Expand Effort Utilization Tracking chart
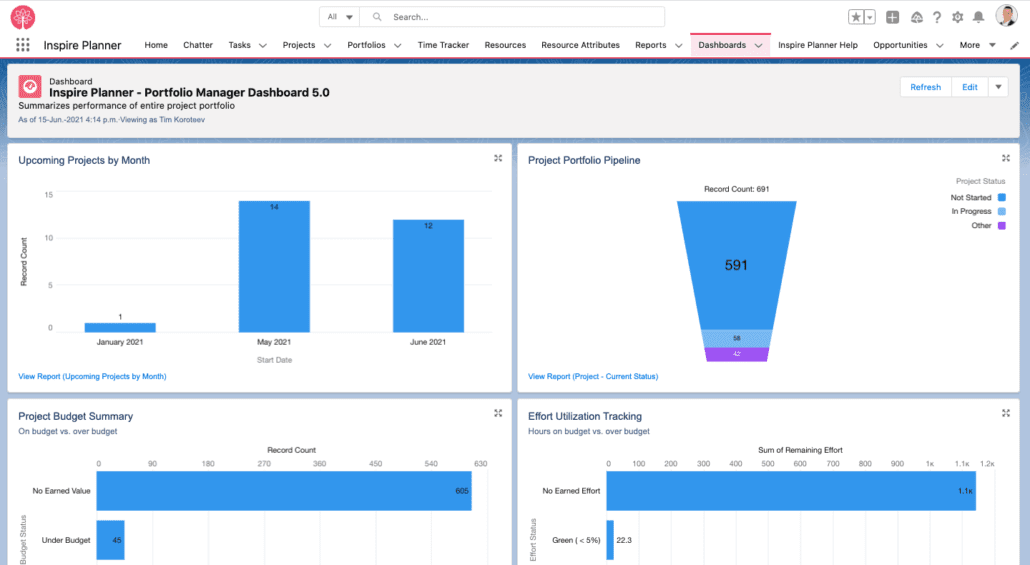Image resolution: width=1030 pixels, height=565 pixels. tap(1006, 413)
